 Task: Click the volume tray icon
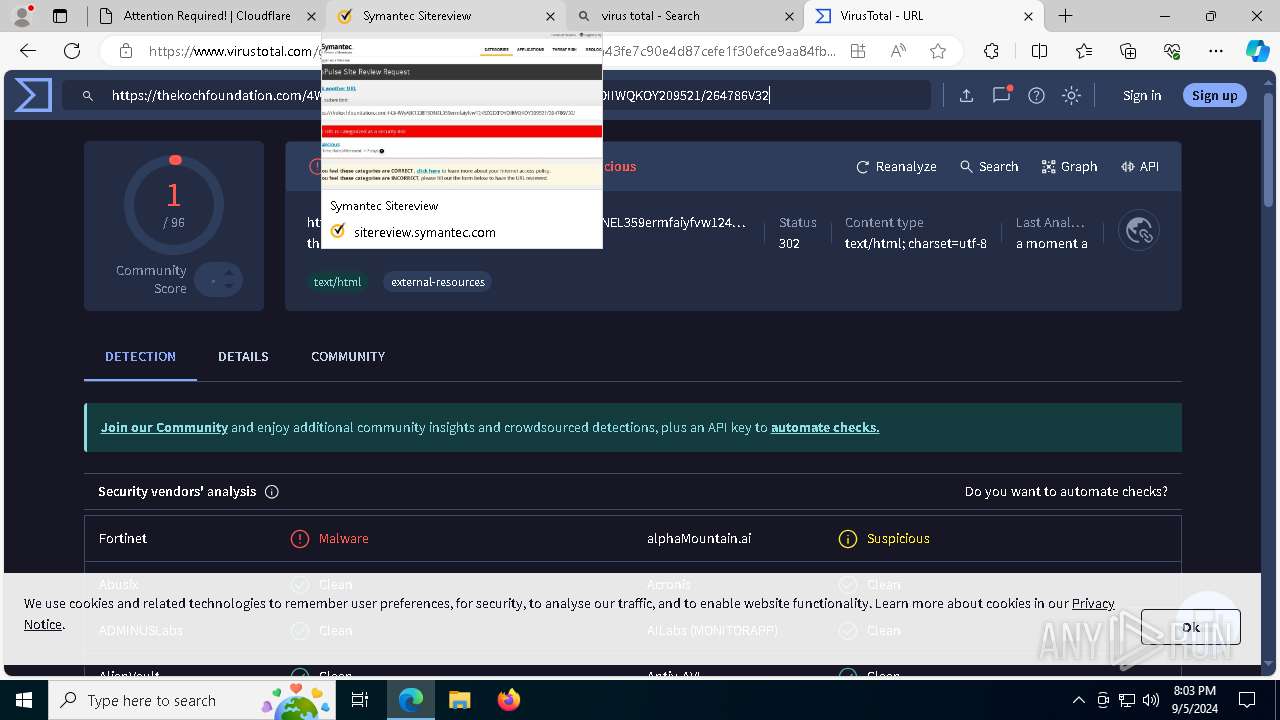coord(1151,700)
